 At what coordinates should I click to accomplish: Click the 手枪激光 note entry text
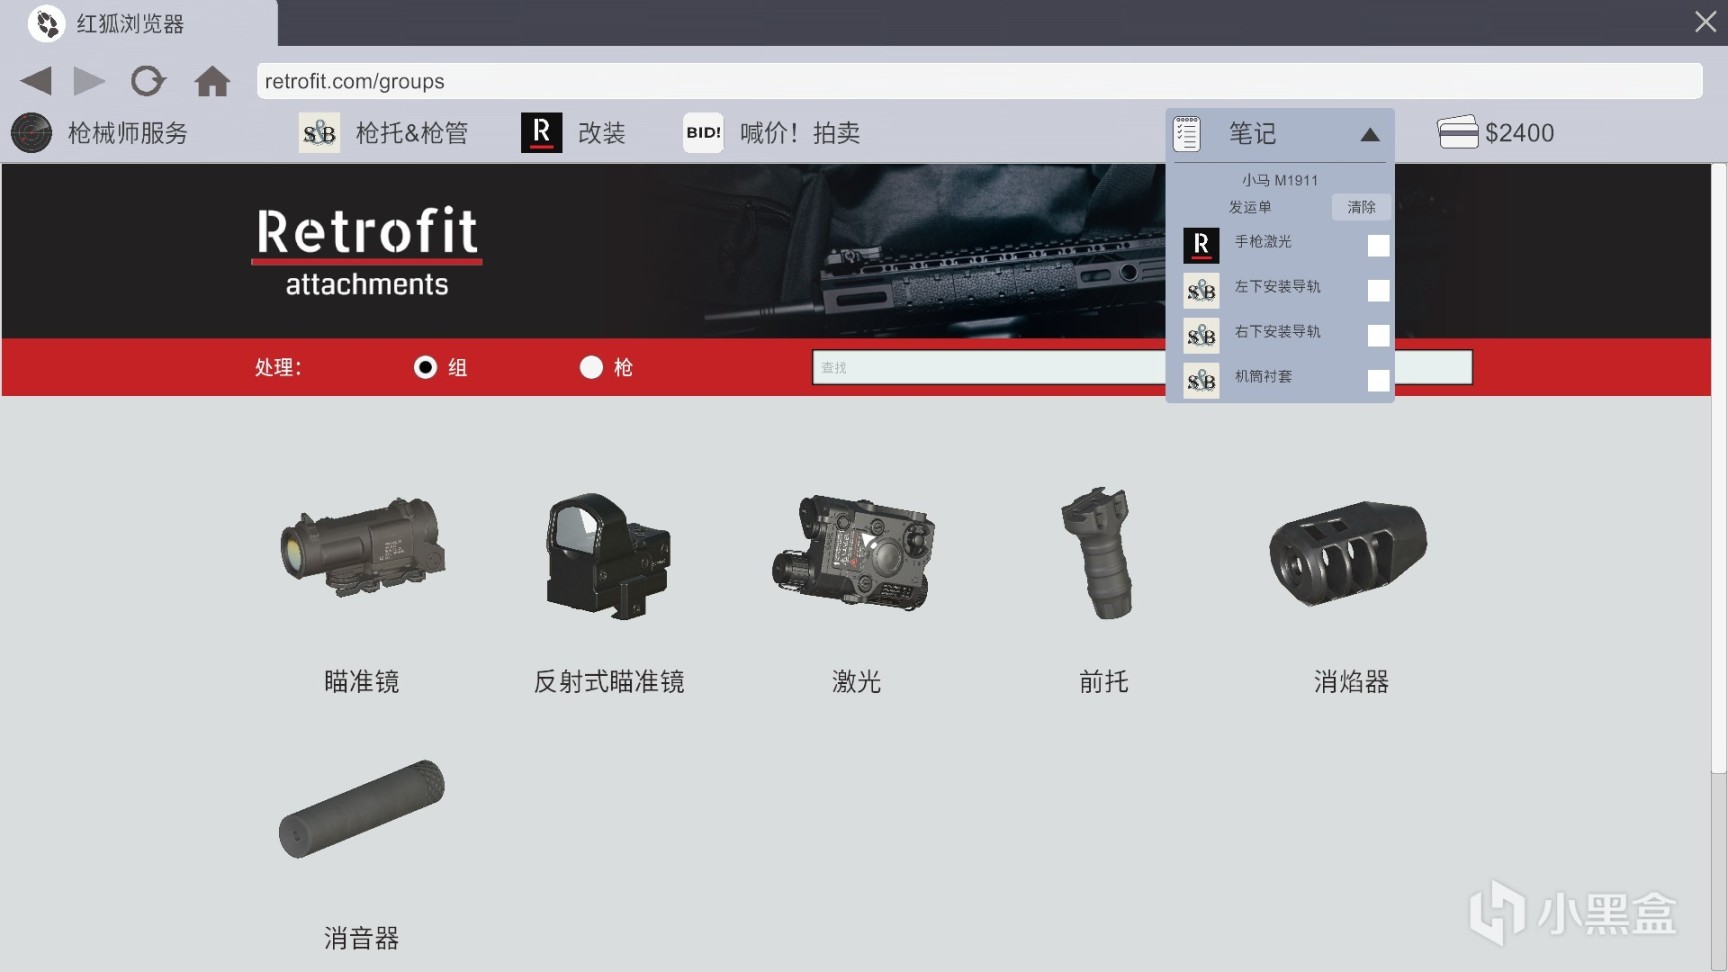coord(1263,241)
